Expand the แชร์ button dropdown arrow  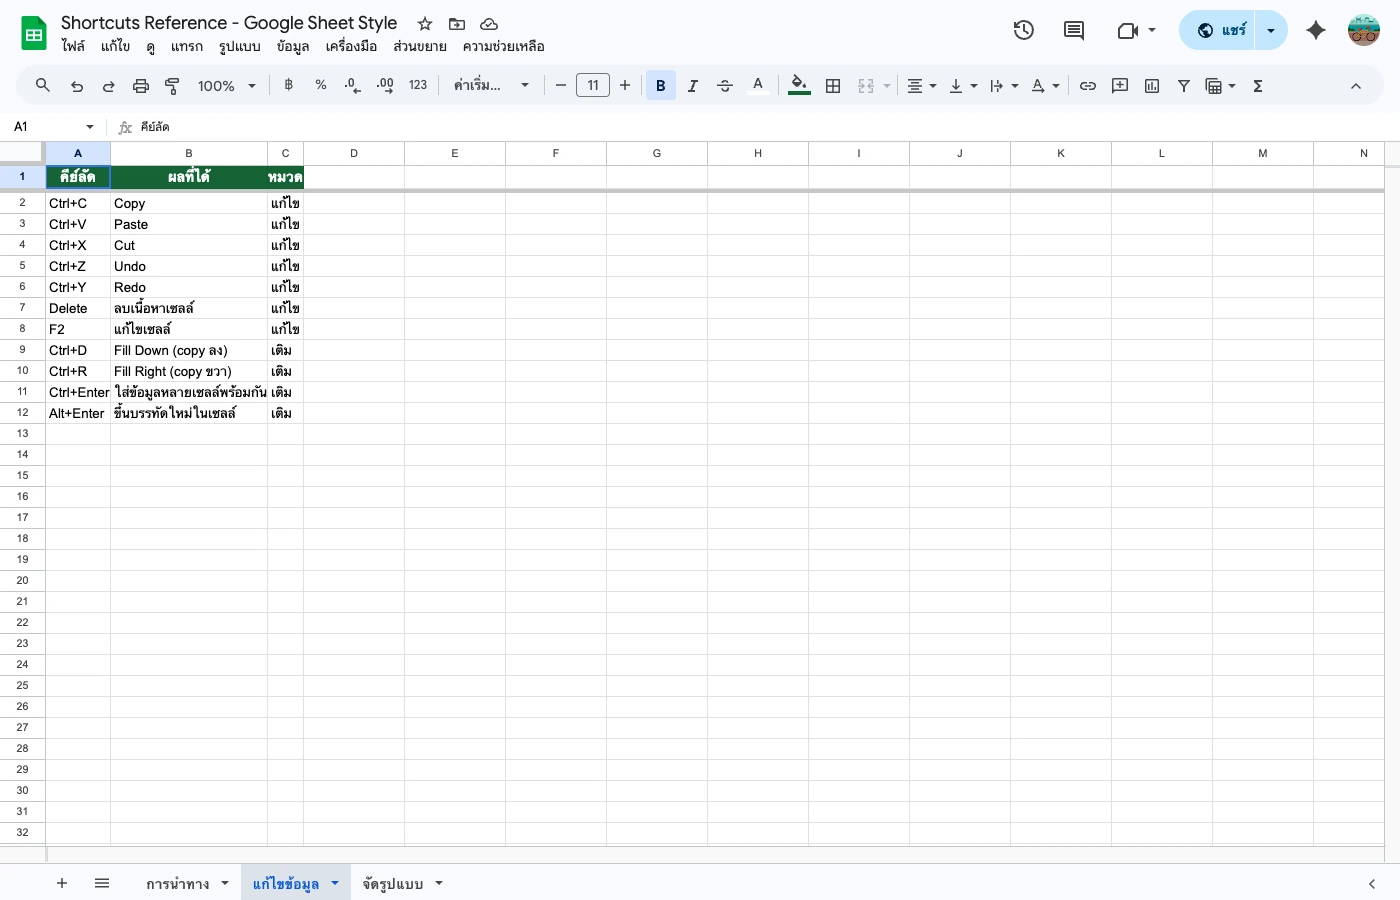1269,30
